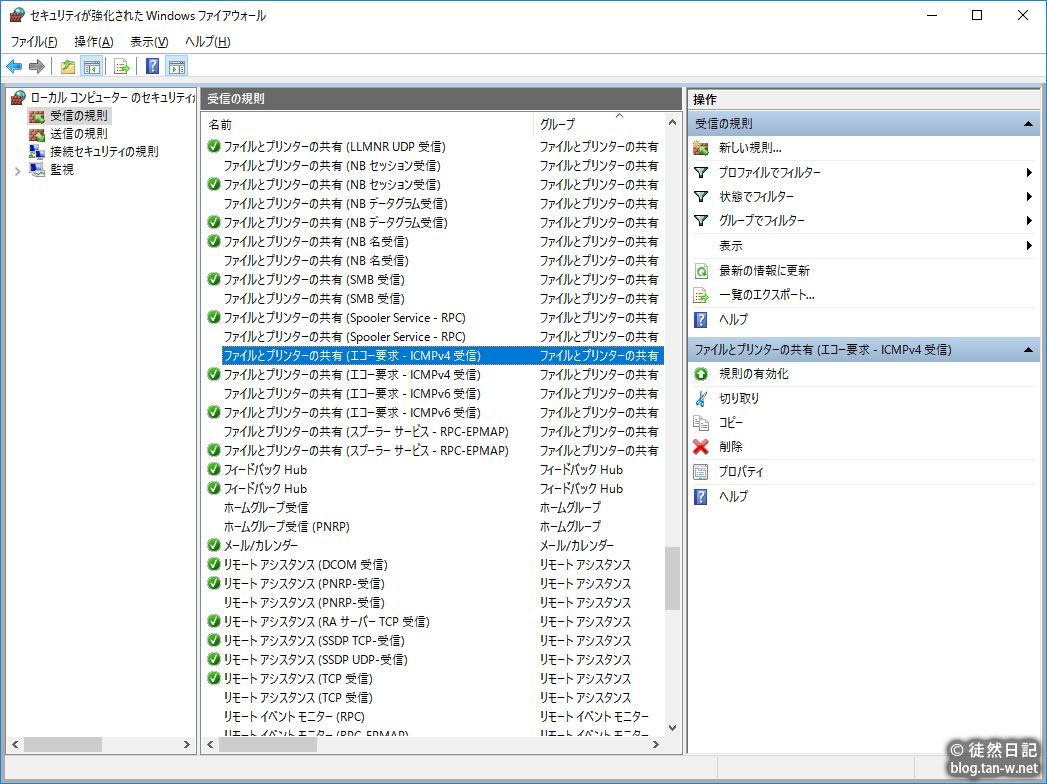Click the 新しい規則 icon in actions pane

[701, 148]
